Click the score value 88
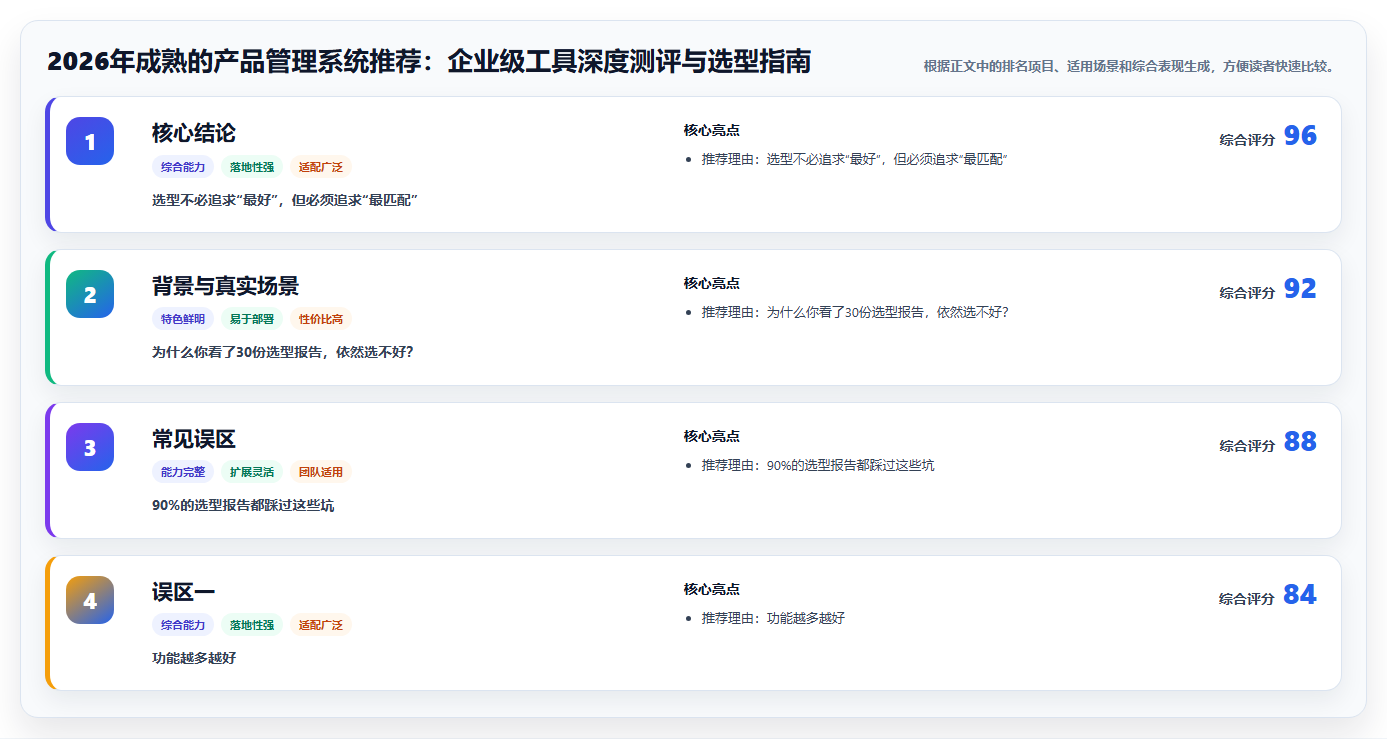The height and width of the screenshot is (739, 1387). pos(1300,442)
